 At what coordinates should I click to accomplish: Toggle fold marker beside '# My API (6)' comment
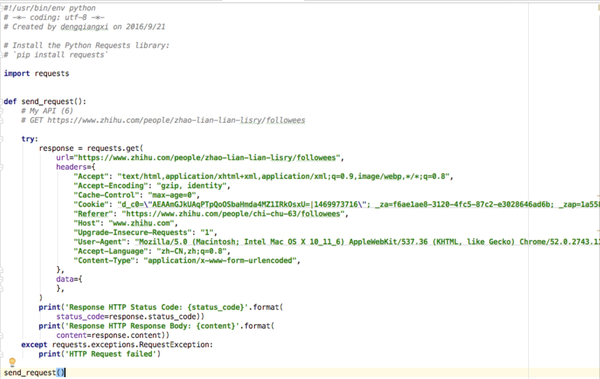tap(2, 111)
